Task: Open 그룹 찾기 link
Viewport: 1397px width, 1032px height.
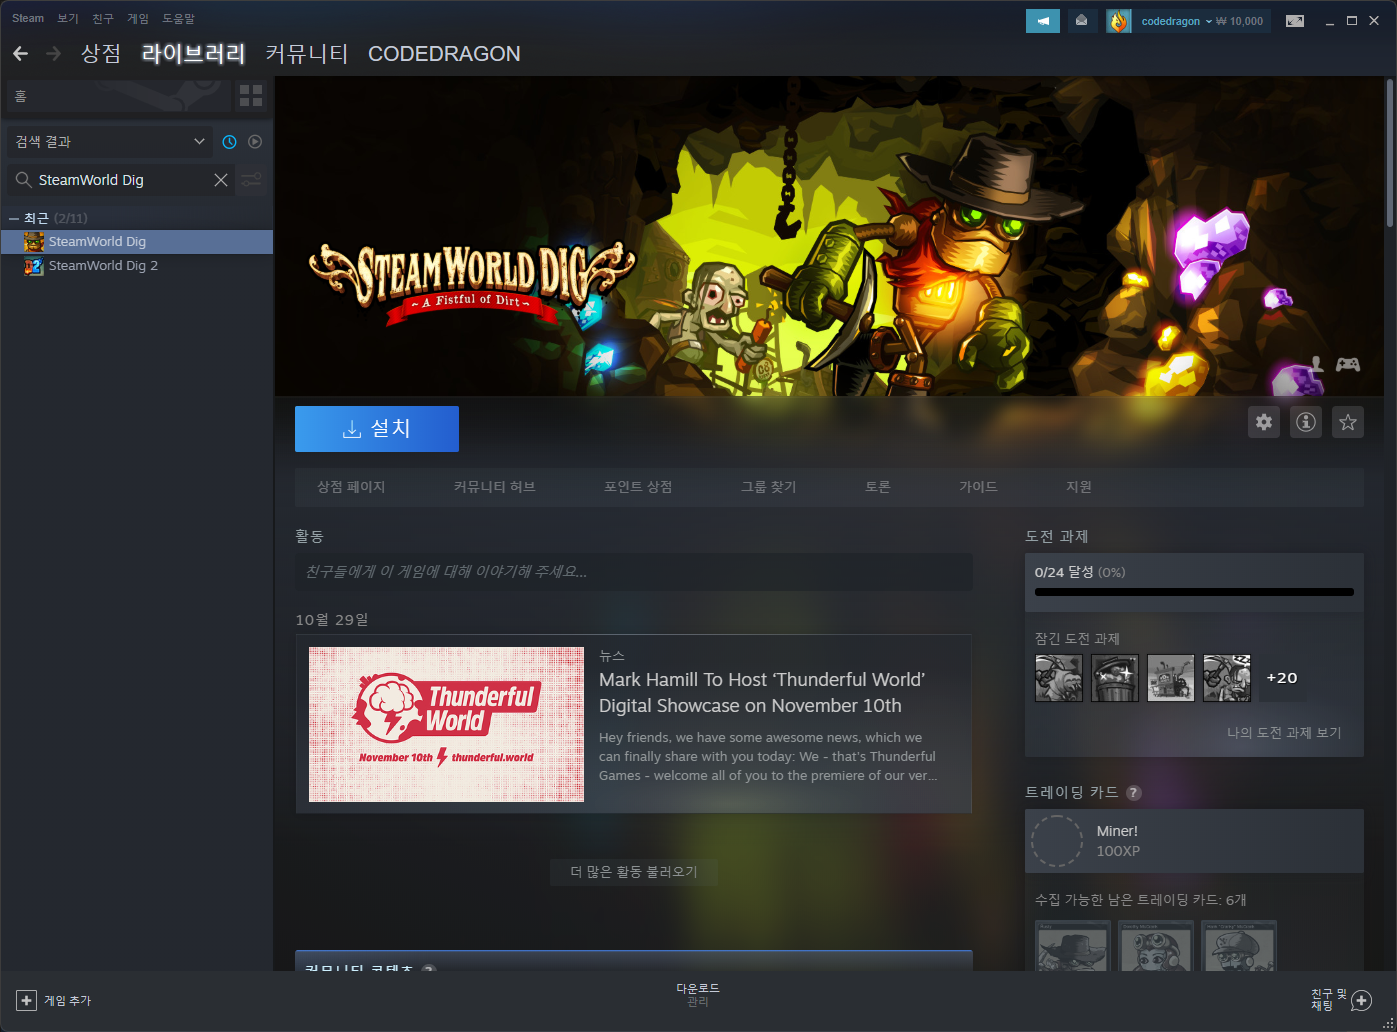Action: coord(768,487)
